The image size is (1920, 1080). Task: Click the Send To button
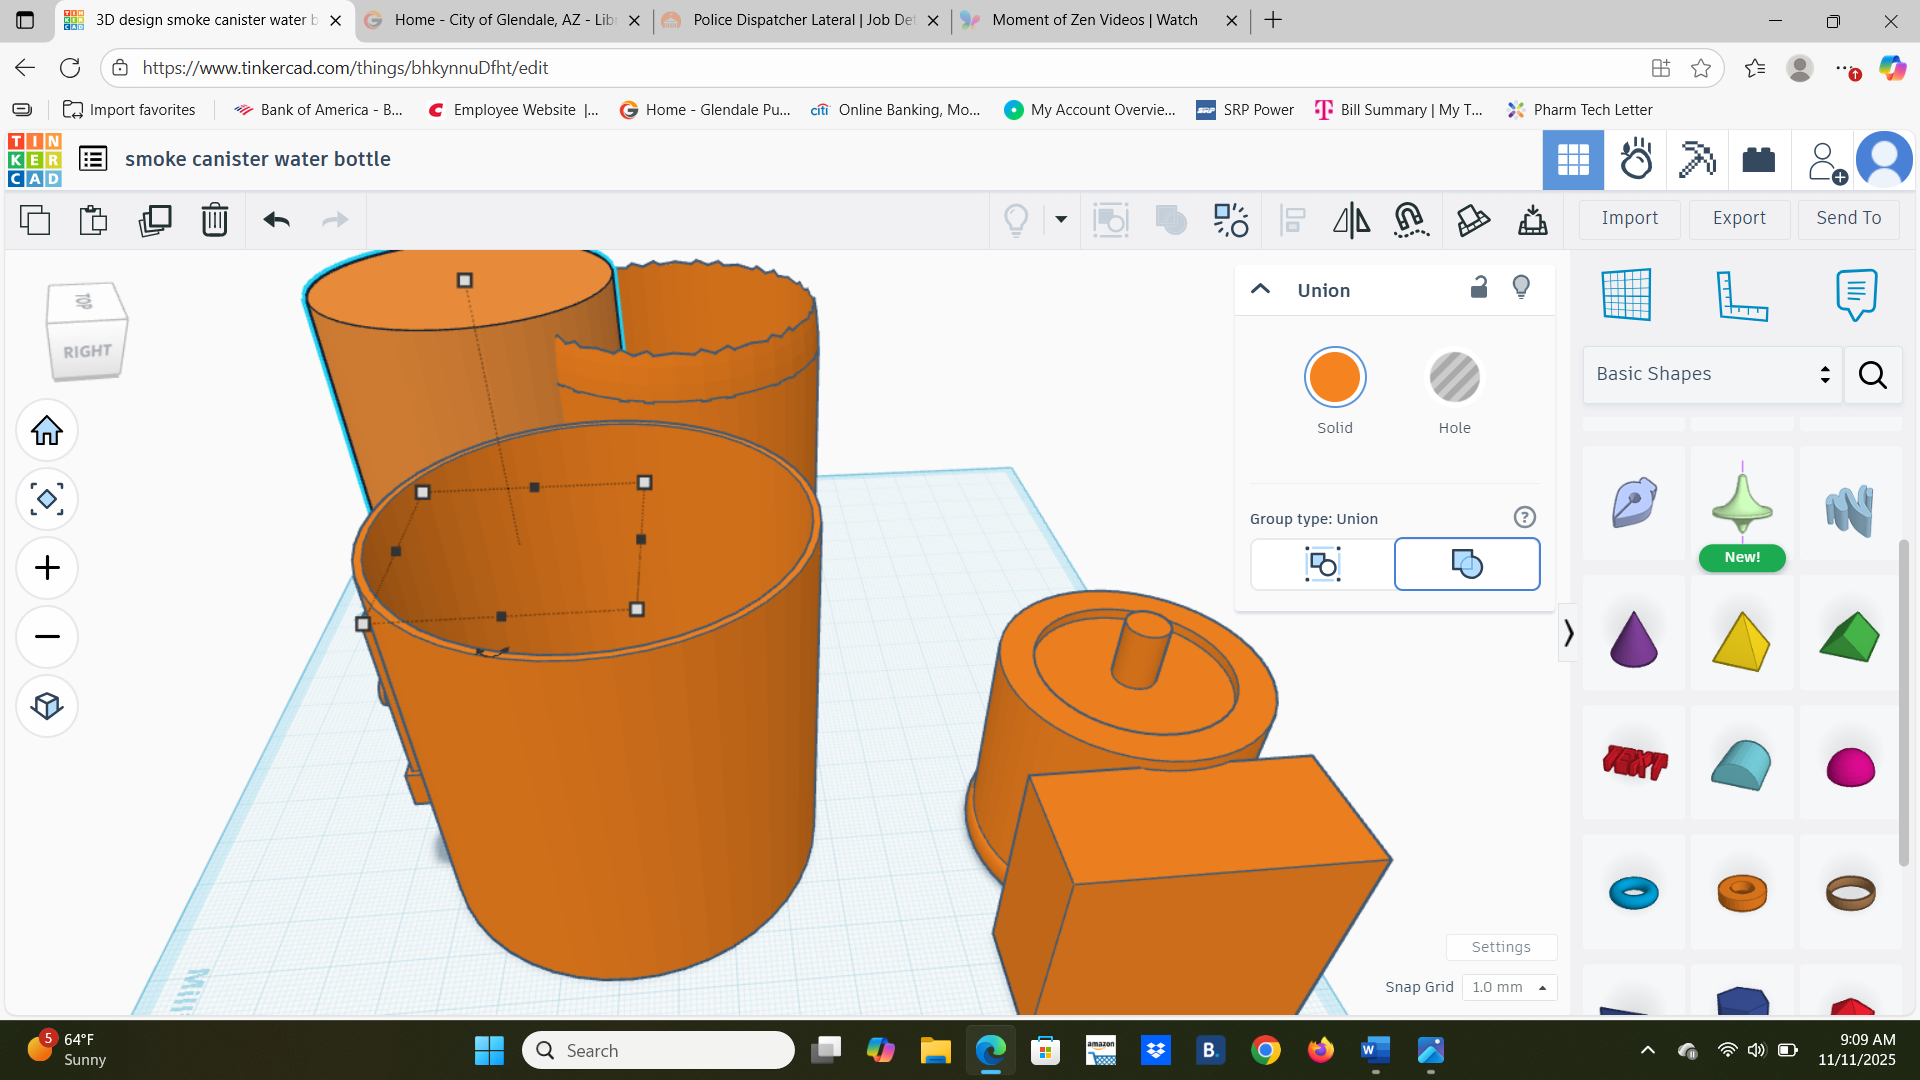click(1849, 219)
